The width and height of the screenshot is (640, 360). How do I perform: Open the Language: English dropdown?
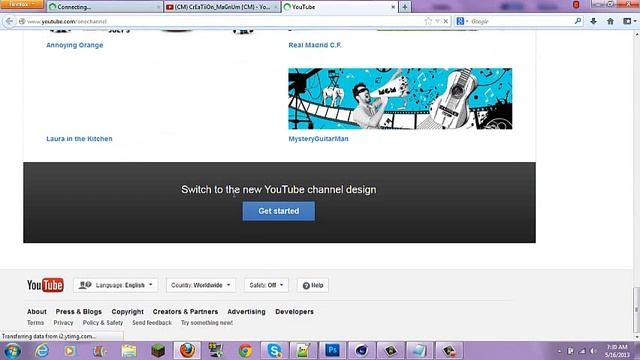(x=116, y=285)
